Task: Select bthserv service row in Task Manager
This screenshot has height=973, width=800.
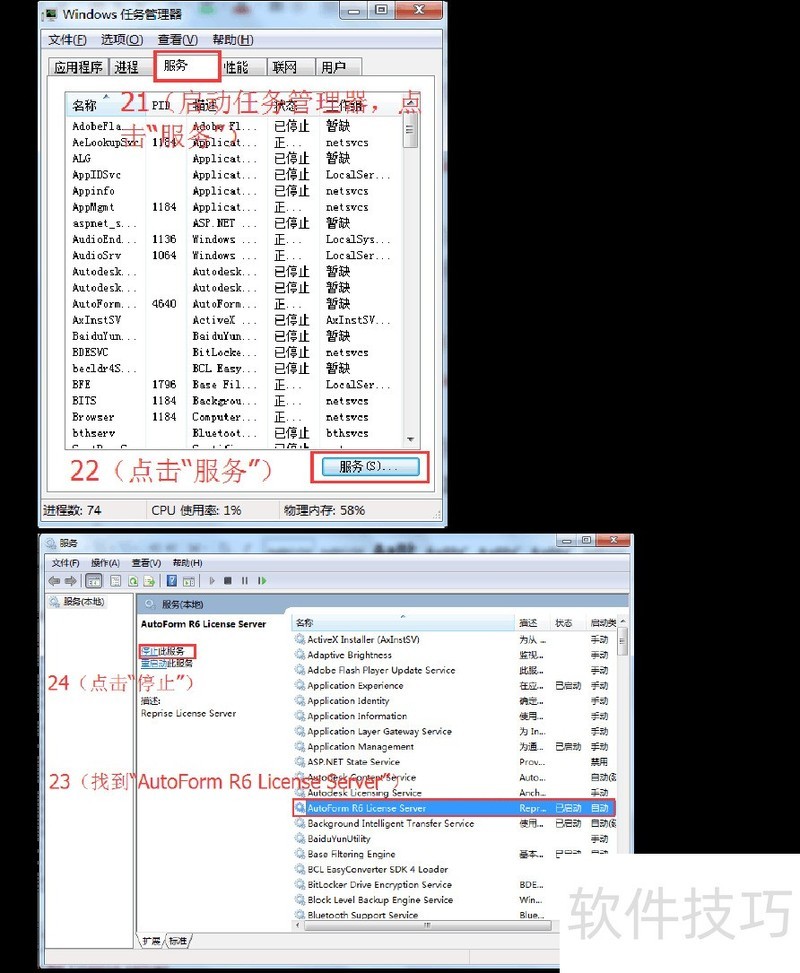Action: 234,433
